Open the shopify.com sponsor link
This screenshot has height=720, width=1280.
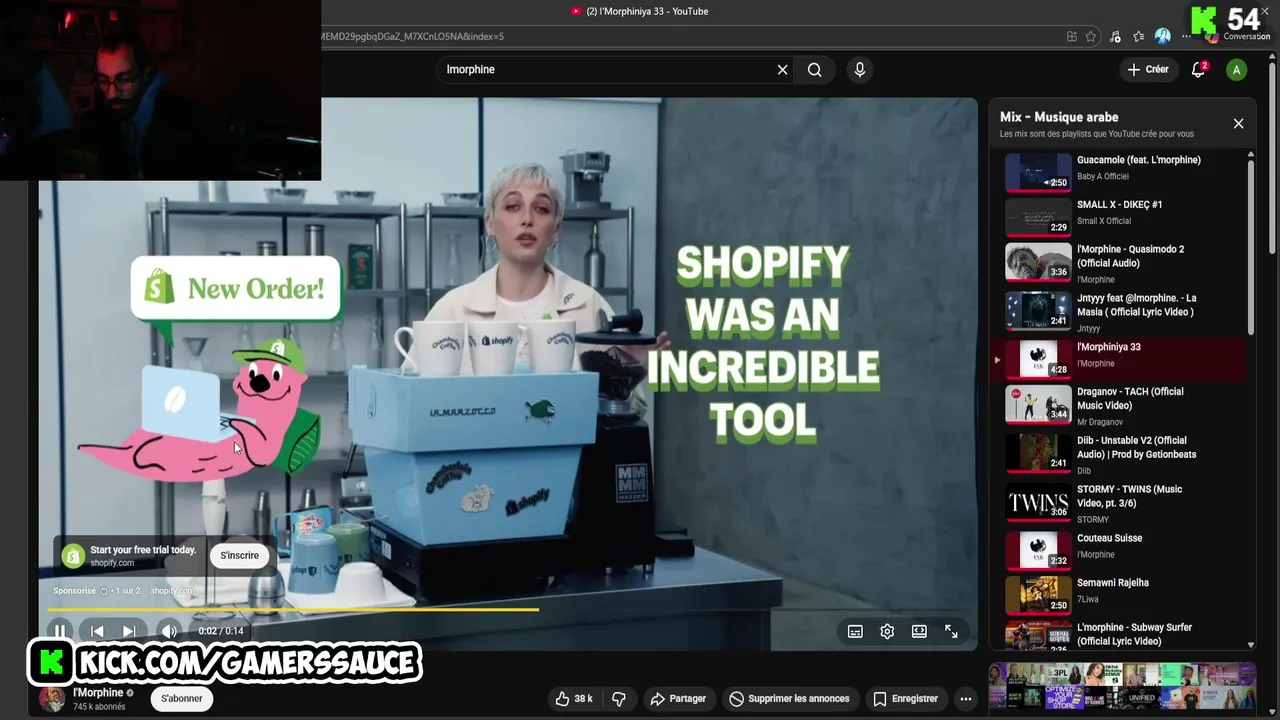click(x=173, y=591)
